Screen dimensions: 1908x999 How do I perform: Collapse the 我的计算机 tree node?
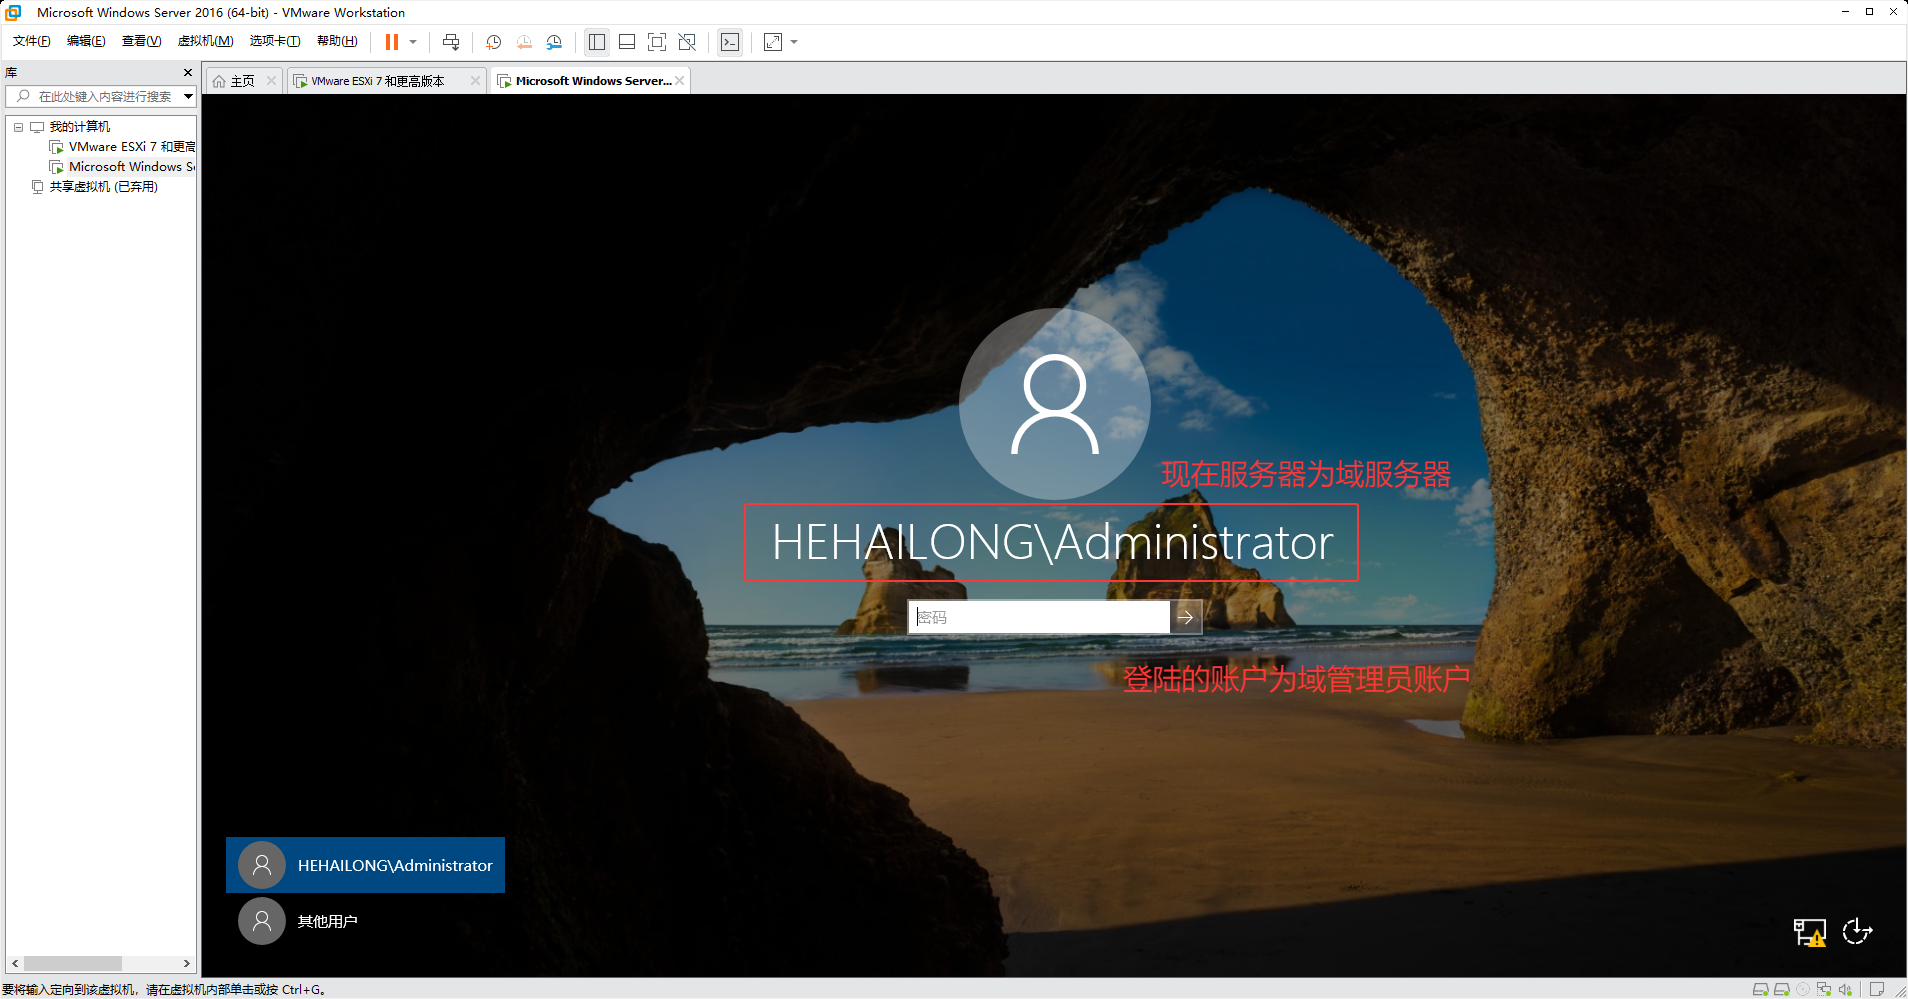click(18, 127)
